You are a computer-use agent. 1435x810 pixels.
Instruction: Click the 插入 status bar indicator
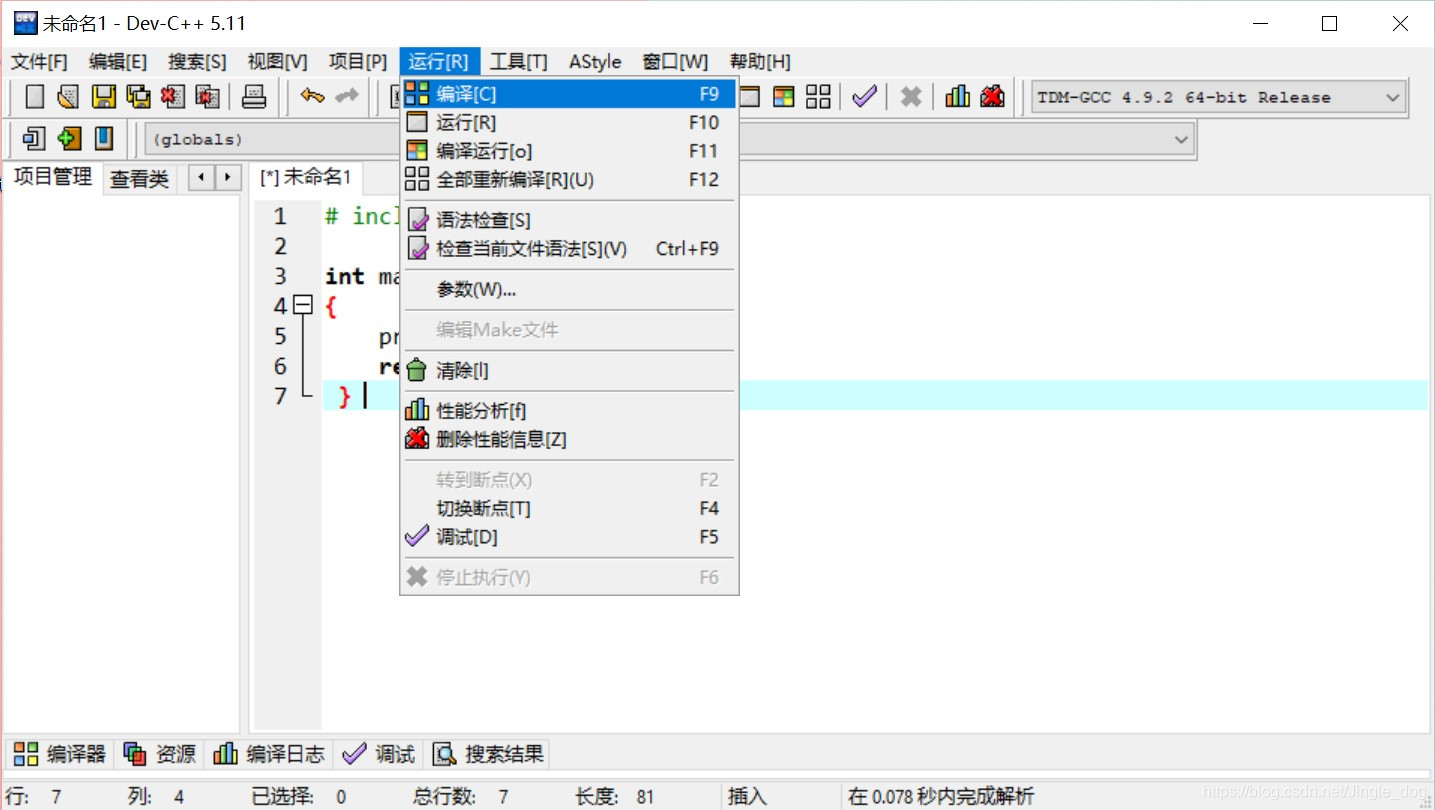click(747, 797)
